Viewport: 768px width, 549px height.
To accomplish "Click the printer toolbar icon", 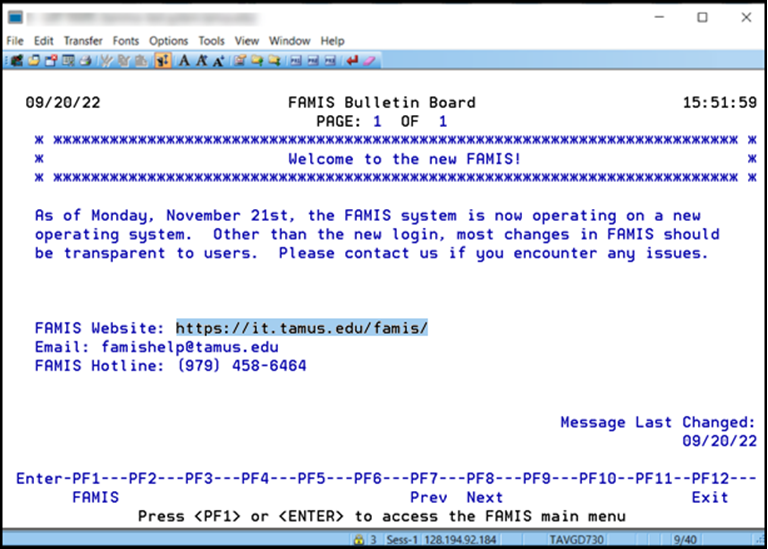I will click(85, 61).
